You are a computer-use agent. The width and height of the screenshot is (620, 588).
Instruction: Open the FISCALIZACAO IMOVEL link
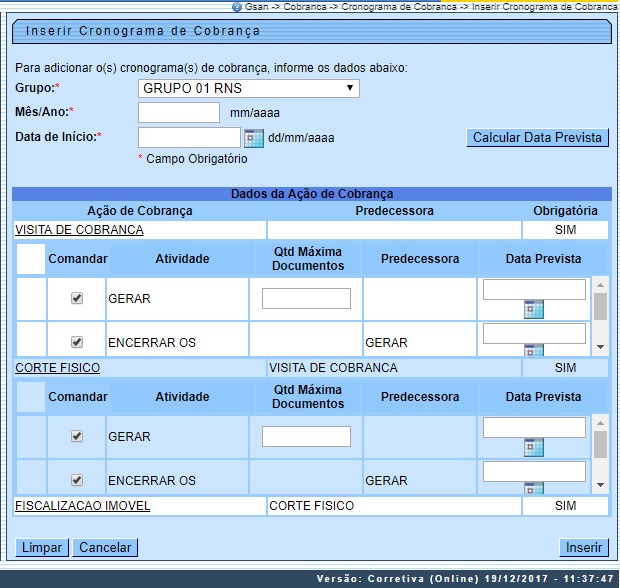tap(83, 506)
